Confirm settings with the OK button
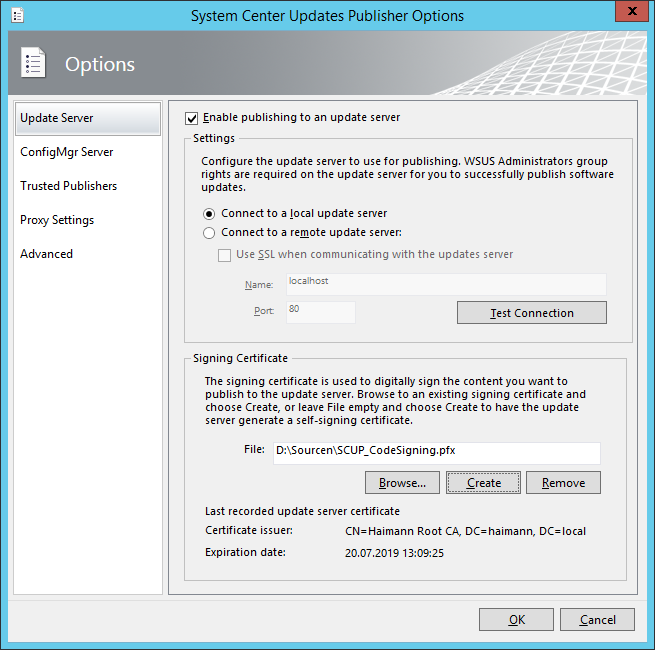655x650 pixels. pos(516,620)
